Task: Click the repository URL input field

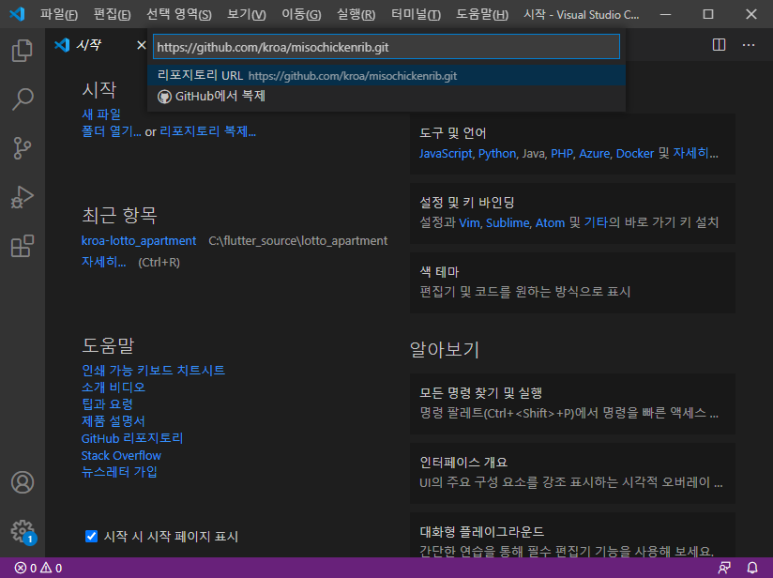Action: [x=386, y=47]
